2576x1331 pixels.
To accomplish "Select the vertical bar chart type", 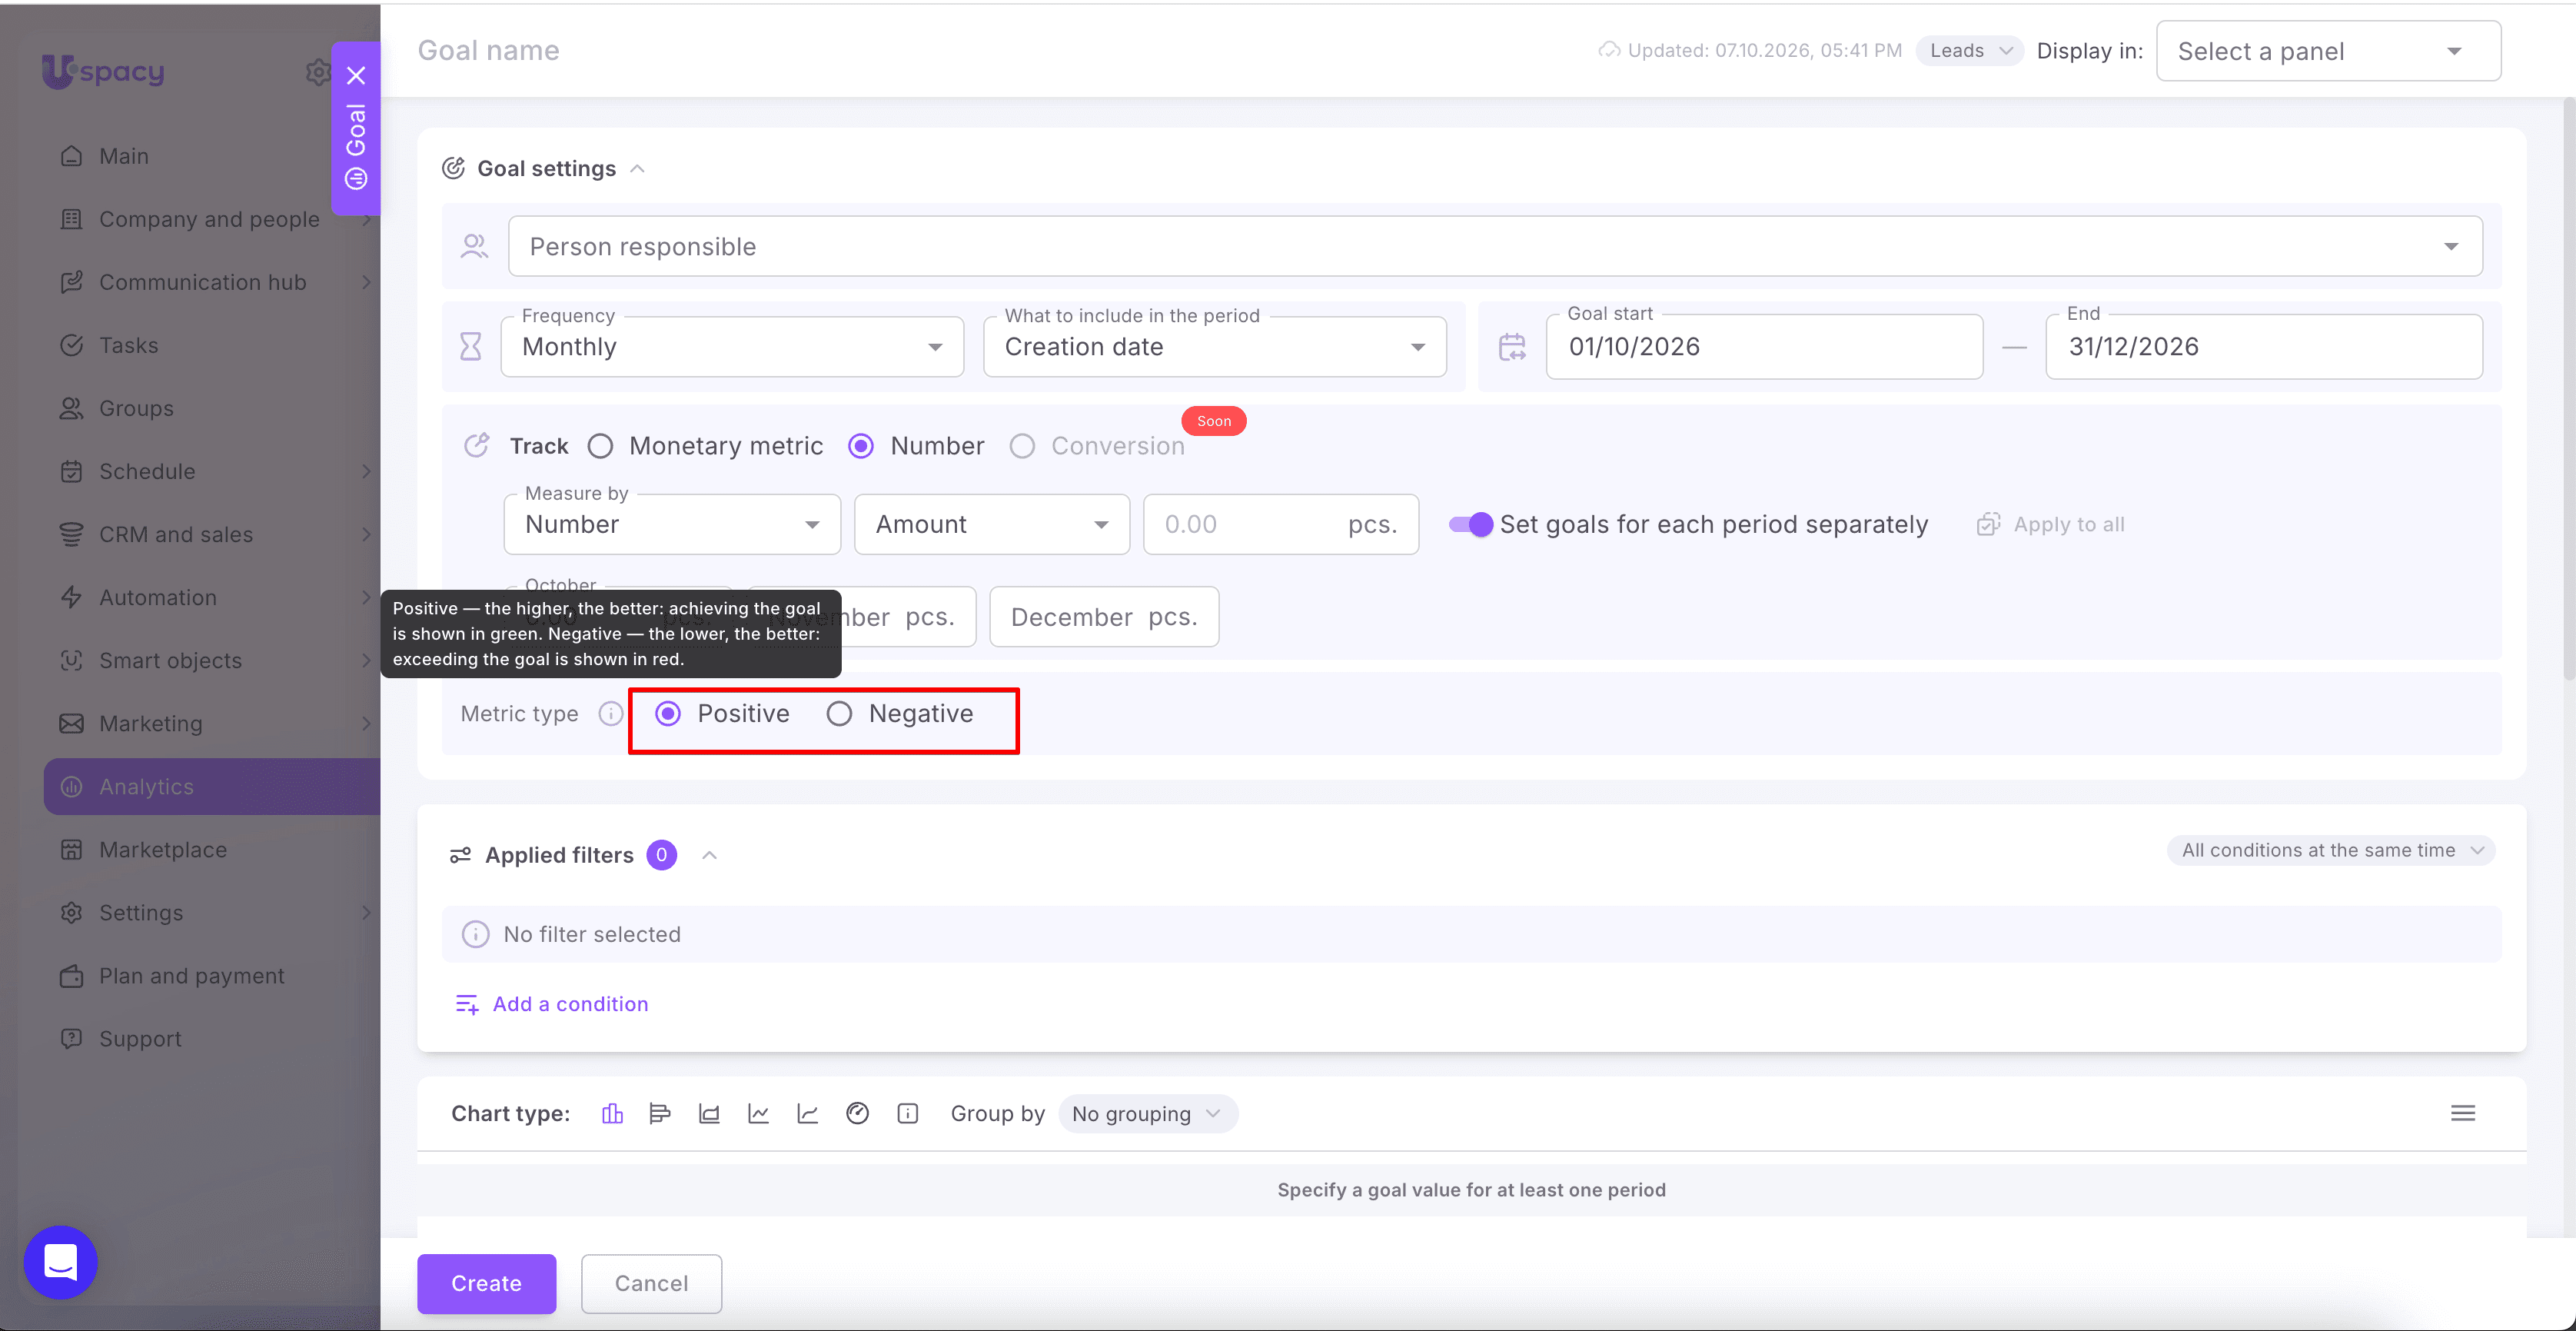I will click(x=612, y=1113).
